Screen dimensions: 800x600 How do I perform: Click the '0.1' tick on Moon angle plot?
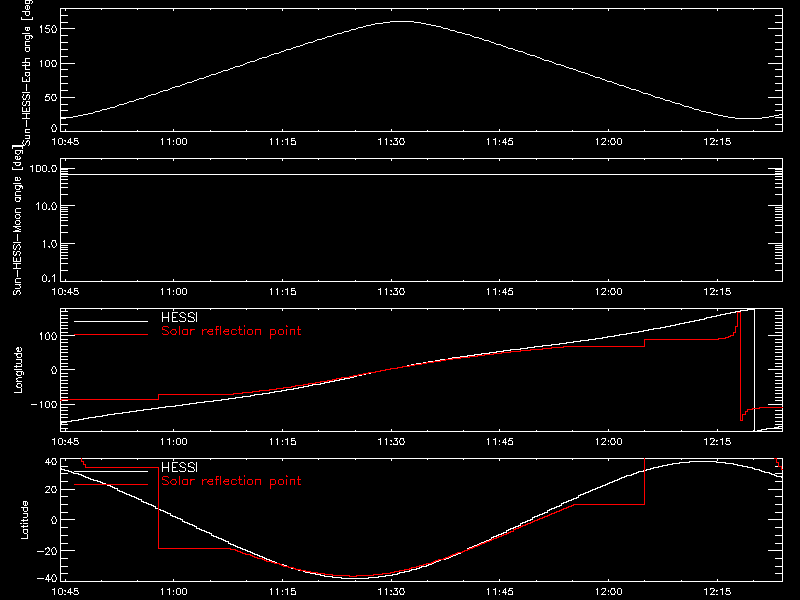[49, 278]
